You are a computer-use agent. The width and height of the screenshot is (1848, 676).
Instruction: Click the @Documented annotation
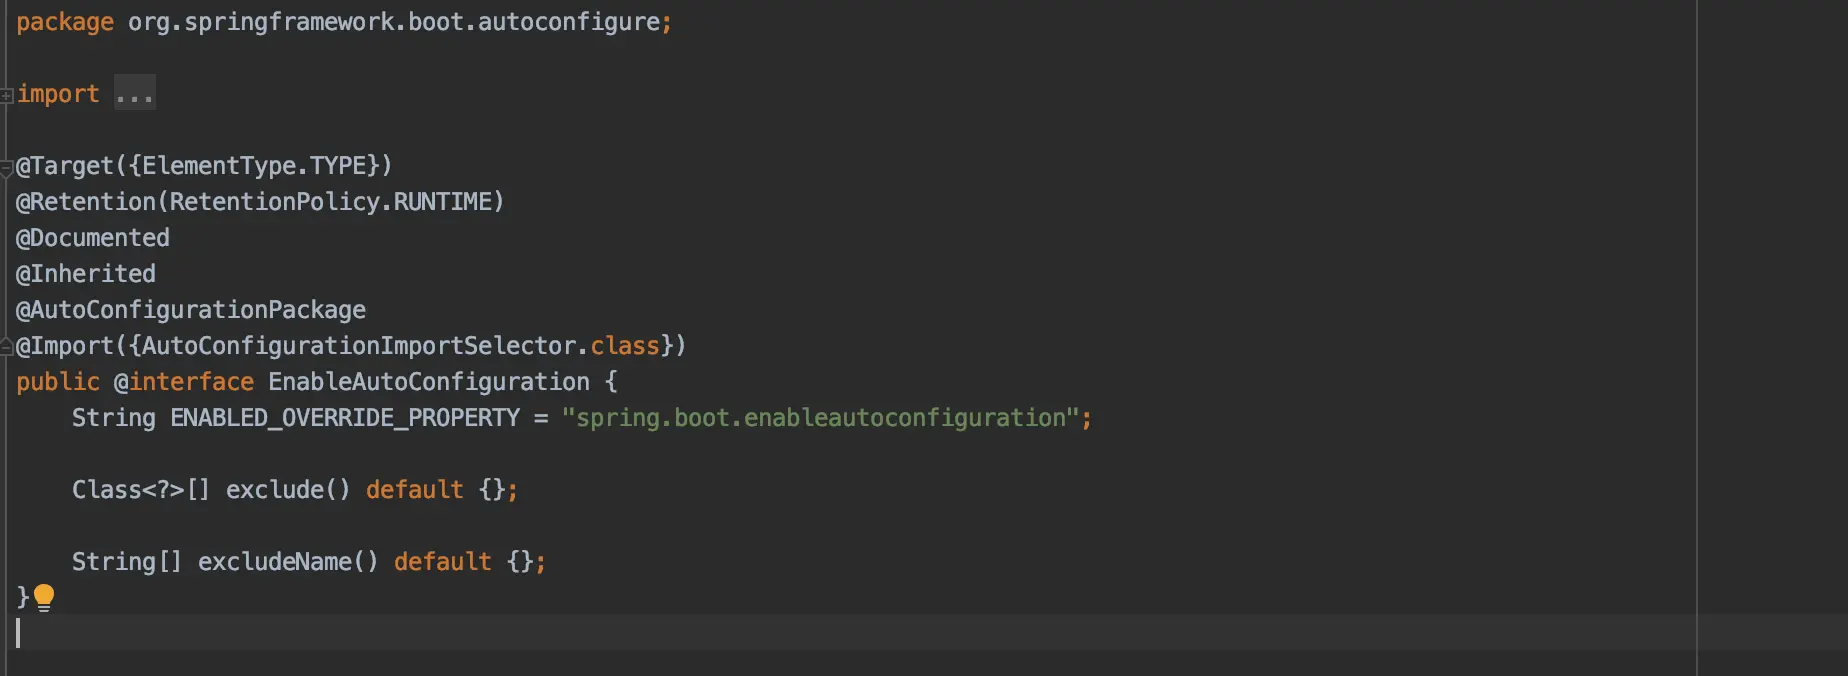tap(93, 237)
